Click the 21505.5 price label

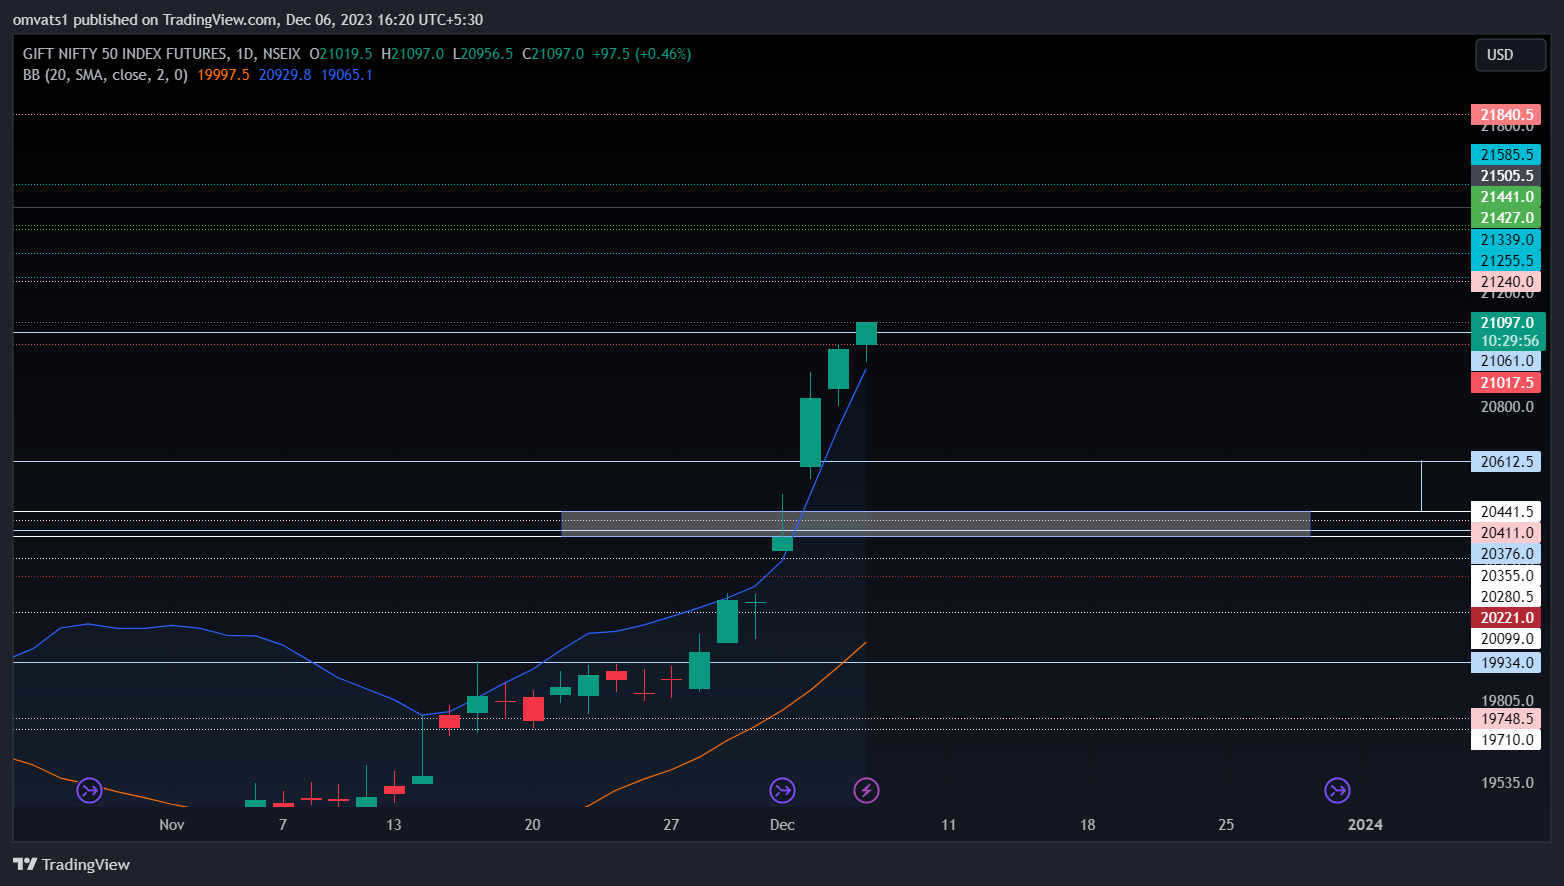pyautogui.click(x=1506, y=176)
